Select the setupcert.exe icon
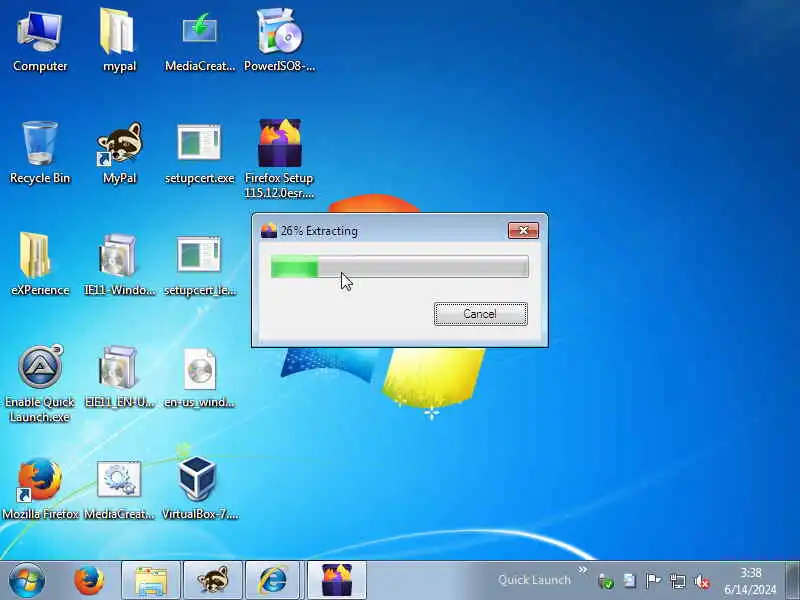 click(x=199, y=153)
